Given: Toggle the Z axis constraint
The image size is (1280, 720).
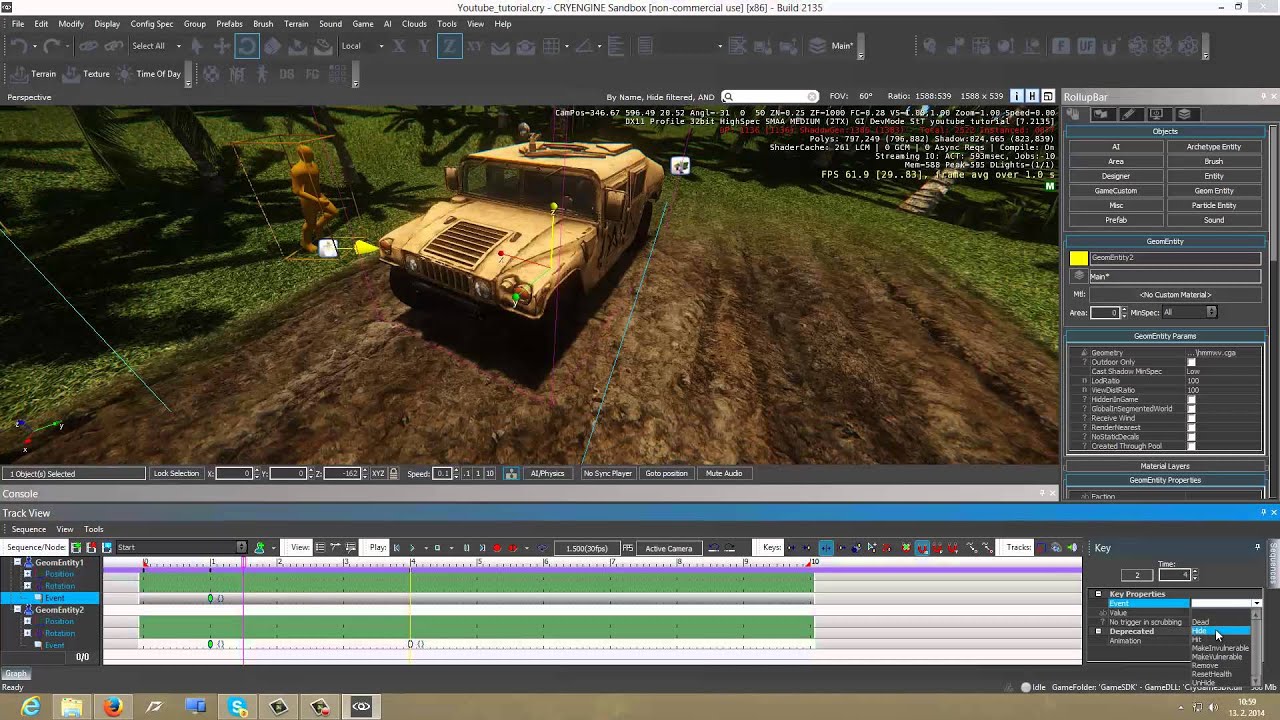Looking at the screenshot, I should (449, 46).
